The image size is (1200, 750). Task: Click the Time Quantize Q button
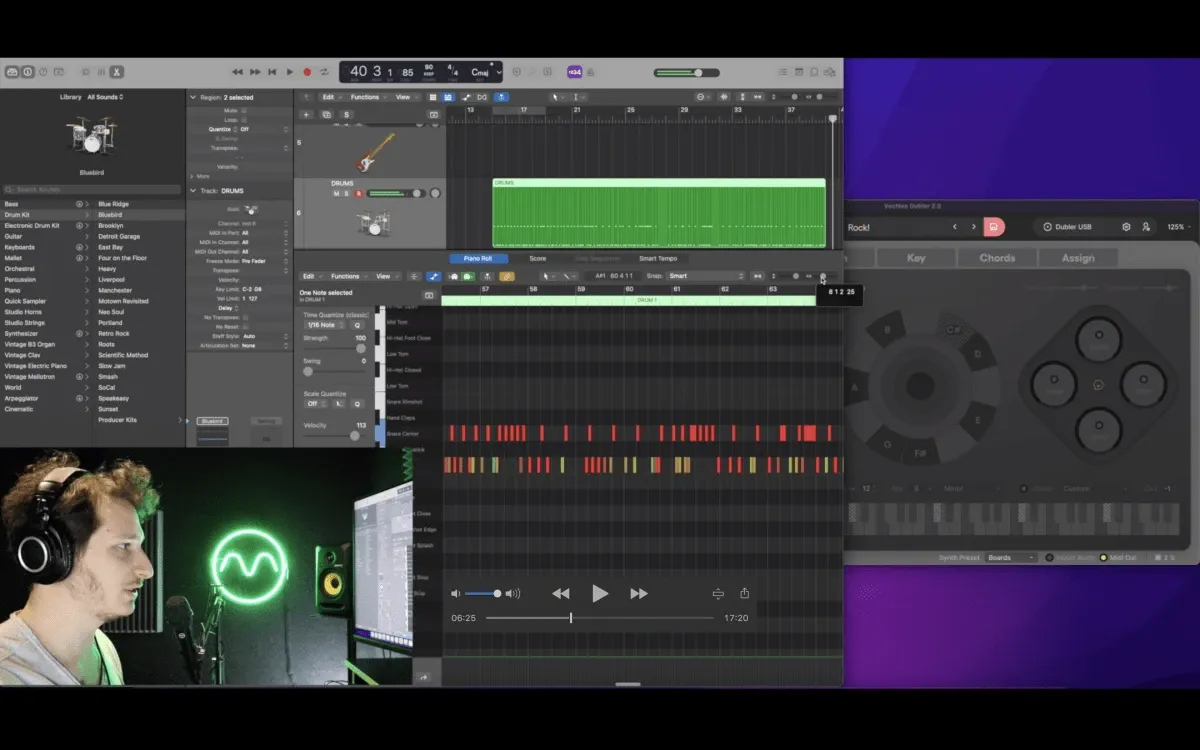pyautogui.click(x=356, y=325)
